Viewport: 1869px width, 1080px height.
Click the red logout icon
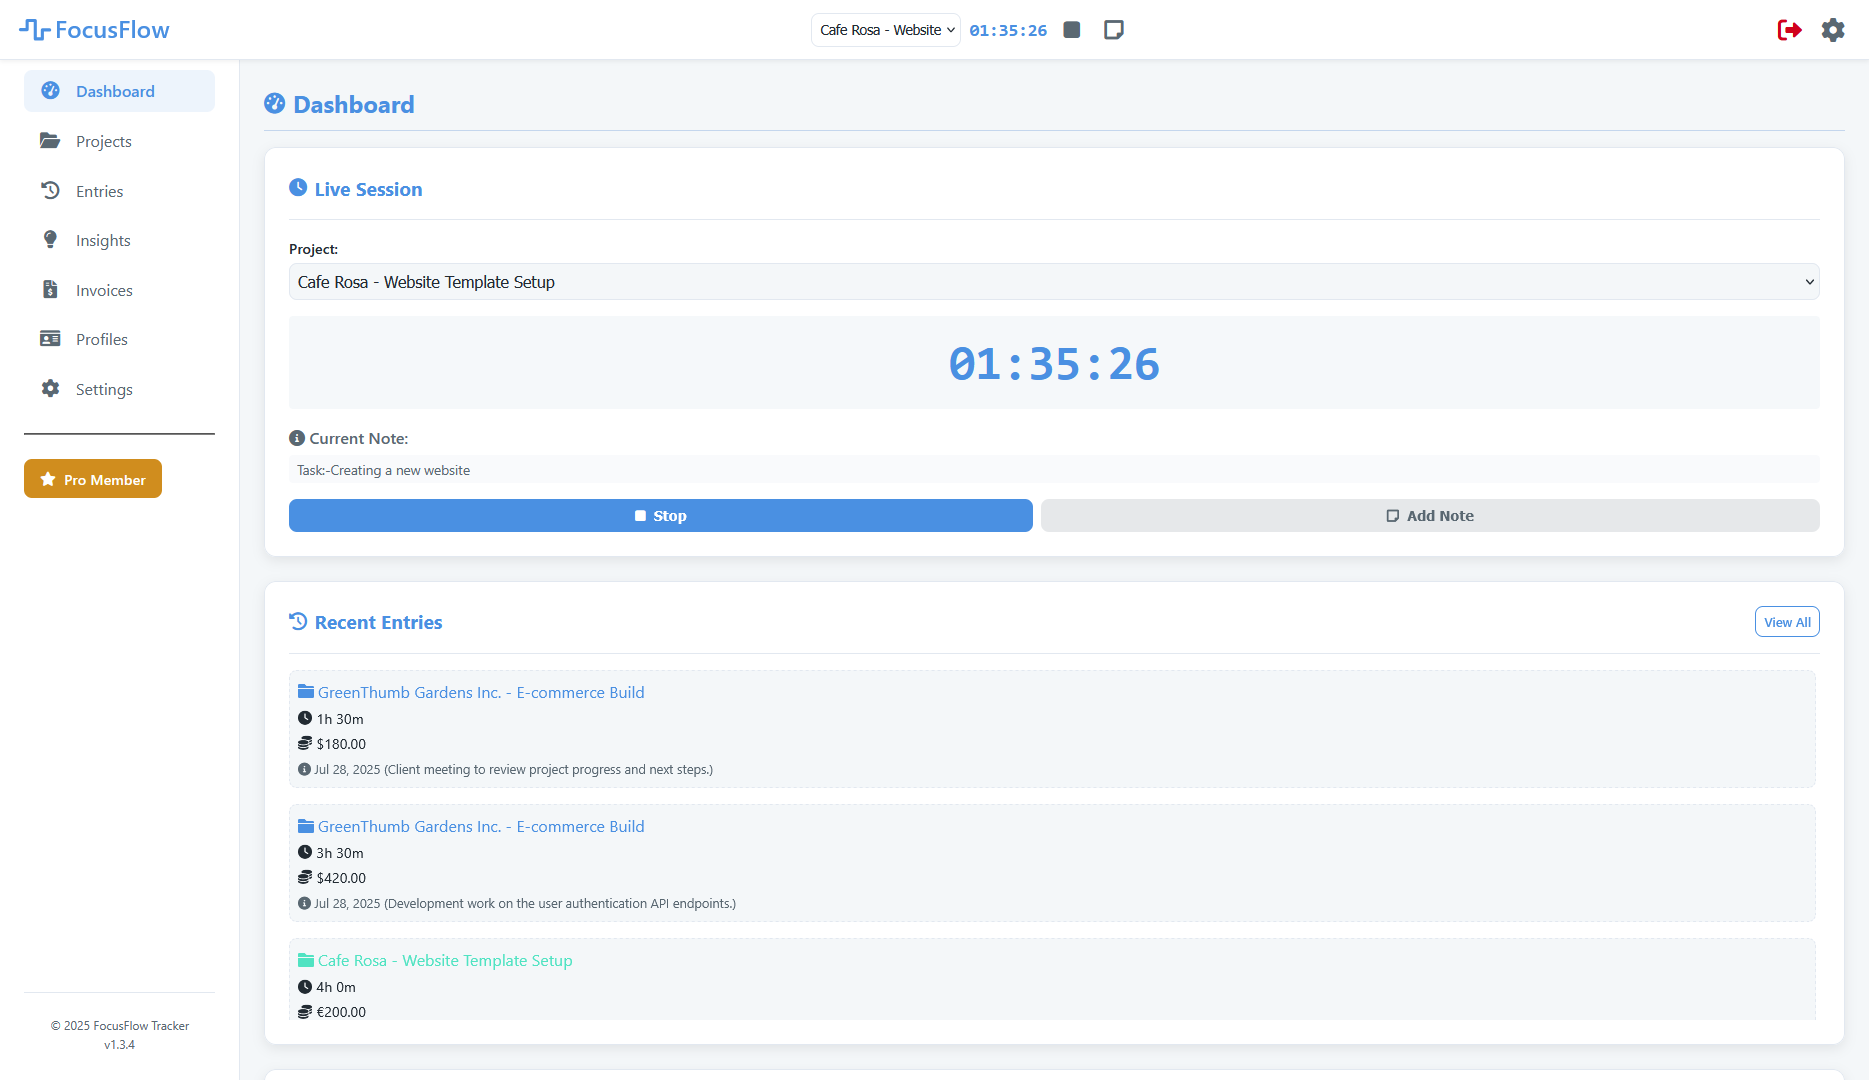[x=1789, y=30]
